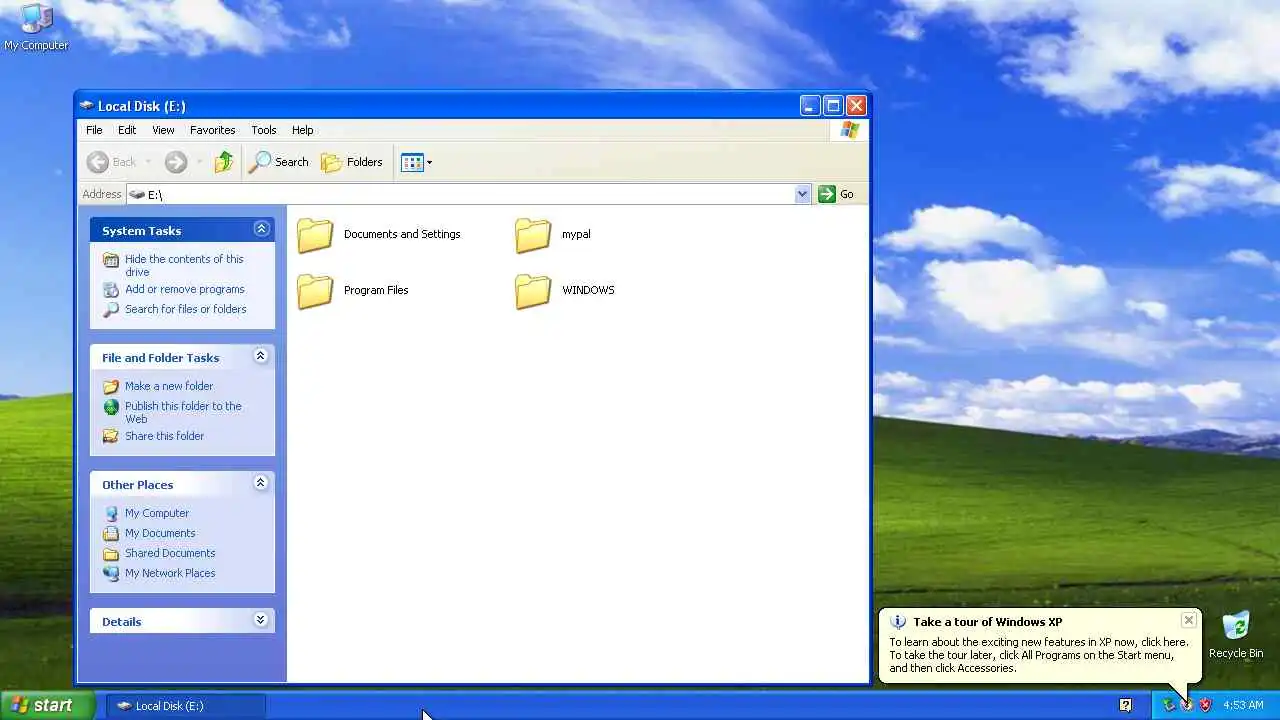This screenshot has width=1280, height=720.
Task: Open Forward history dropdown arrow
Action: point(199,162)
